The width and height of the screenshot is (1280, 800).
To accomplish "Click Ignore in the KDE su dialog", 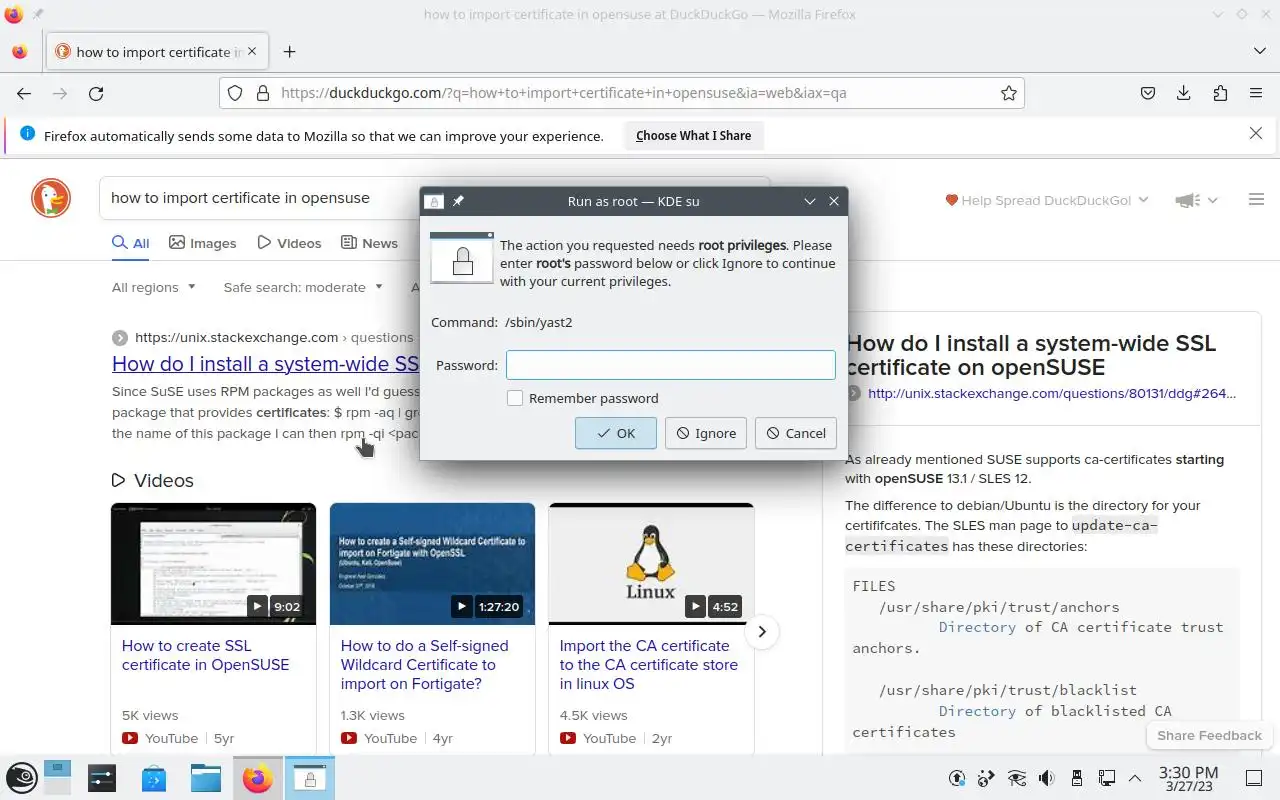I will pos(706,433).
